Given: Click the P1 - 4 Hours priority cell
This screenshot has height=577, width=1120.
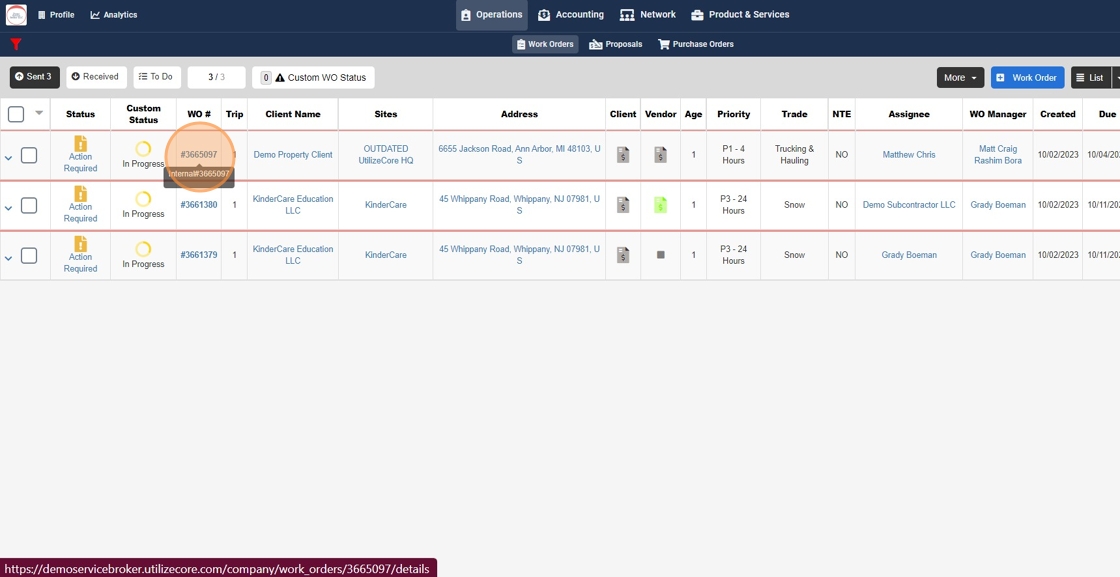Looking at the screenshot, I should click(x=734, y=154).
